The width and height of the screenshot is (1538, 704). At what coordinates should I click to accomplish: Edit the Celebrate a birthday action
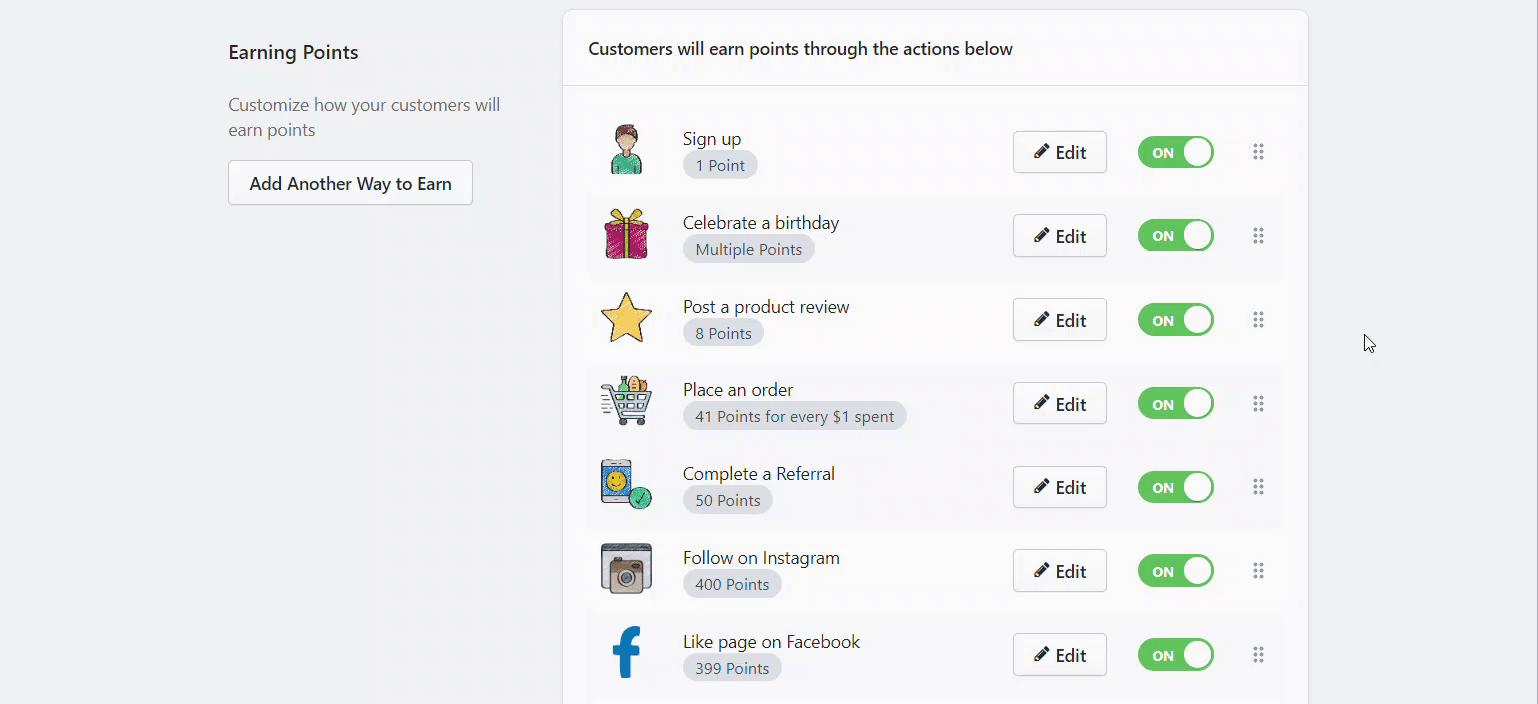click(x=1060, y=236)
